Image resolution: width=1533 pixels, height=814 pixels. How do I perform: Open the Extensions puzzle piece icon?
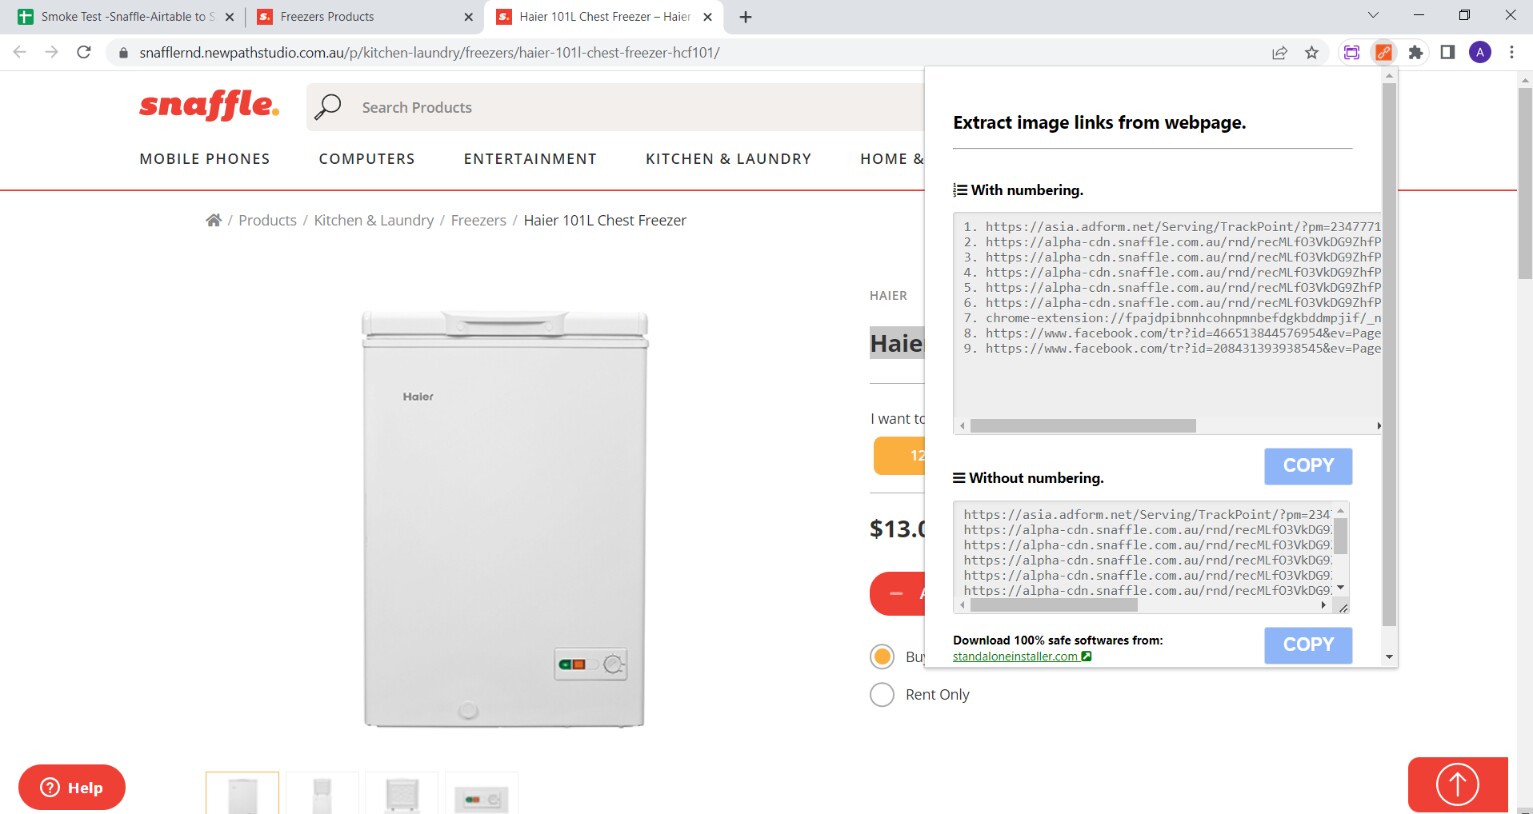1415,52
